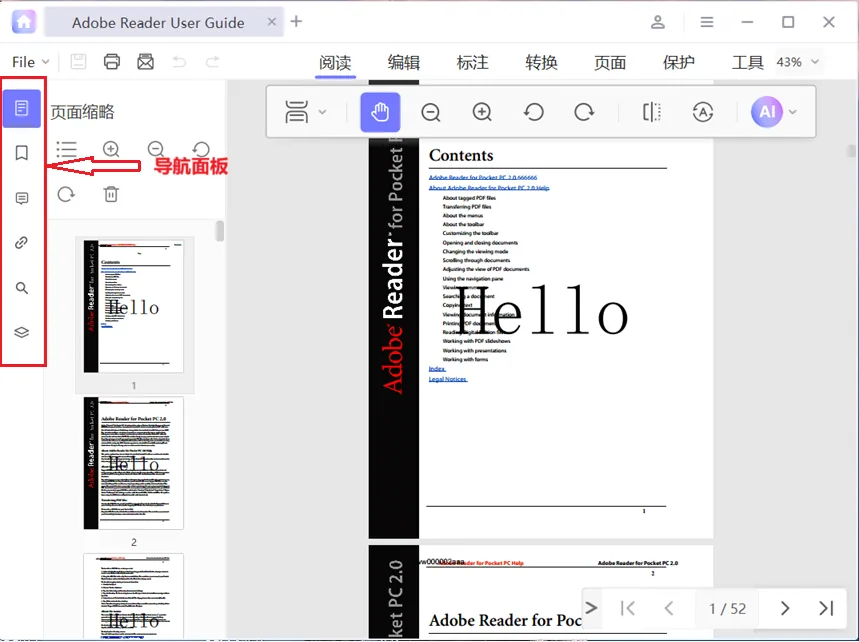Delete the selected page with trash icon
Viewport: 859px width, 642px height.
[x=111, y=194]
